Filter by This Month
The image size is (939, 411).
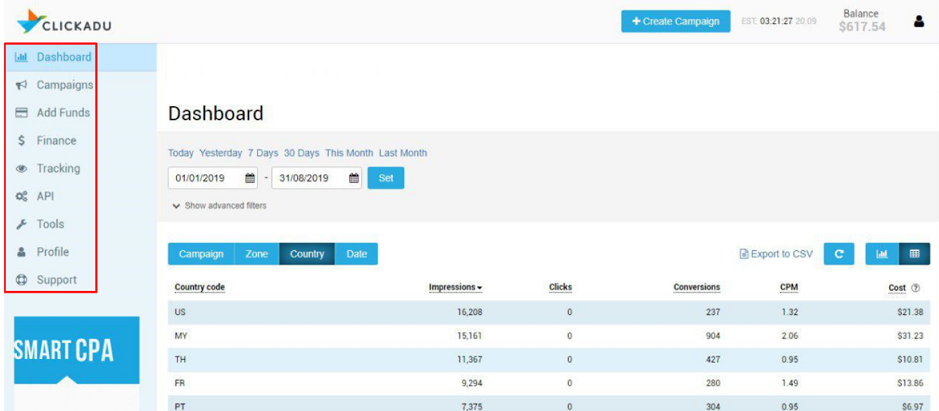pyautogui.click(x=349, y=153)
